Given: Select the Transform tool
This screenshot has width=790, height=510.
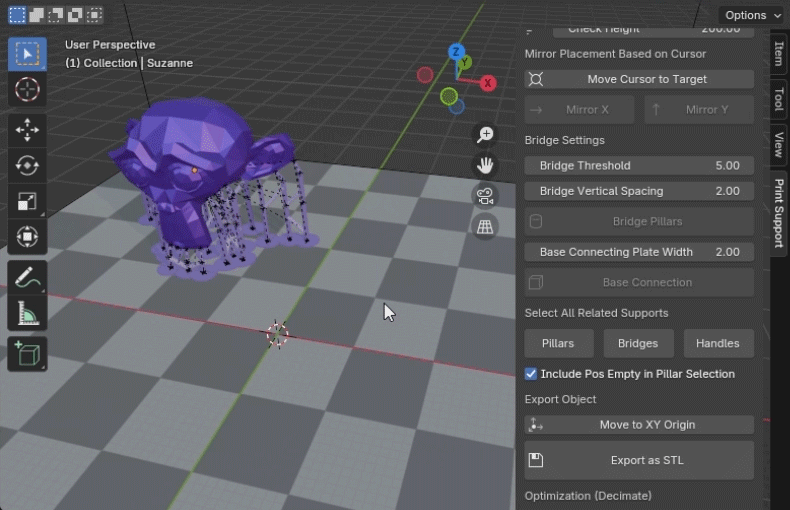Looking at the screenshot, I should coord(27,236).
